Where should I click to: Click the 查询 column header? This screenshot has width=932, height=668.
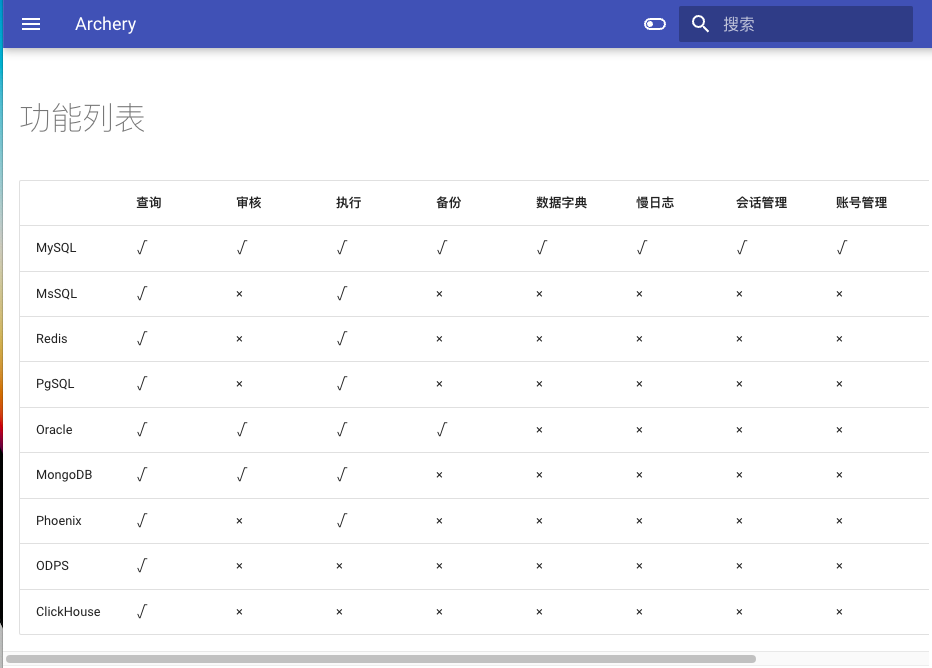pyautogui.click(x=149, y=203)
